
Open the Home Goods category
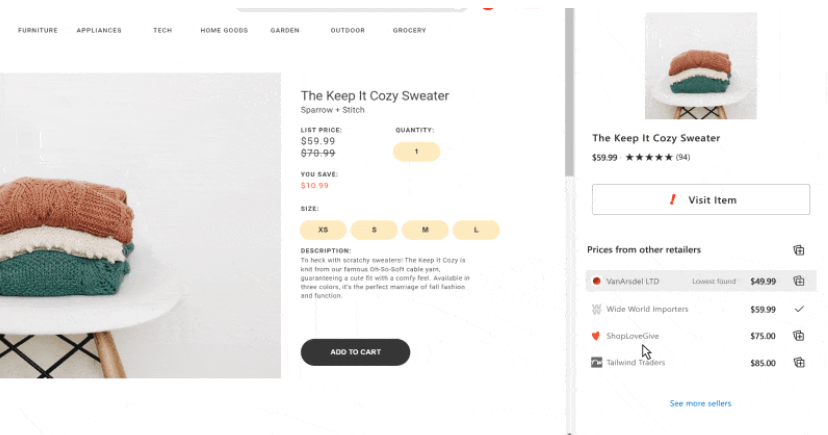click(224, 30)
